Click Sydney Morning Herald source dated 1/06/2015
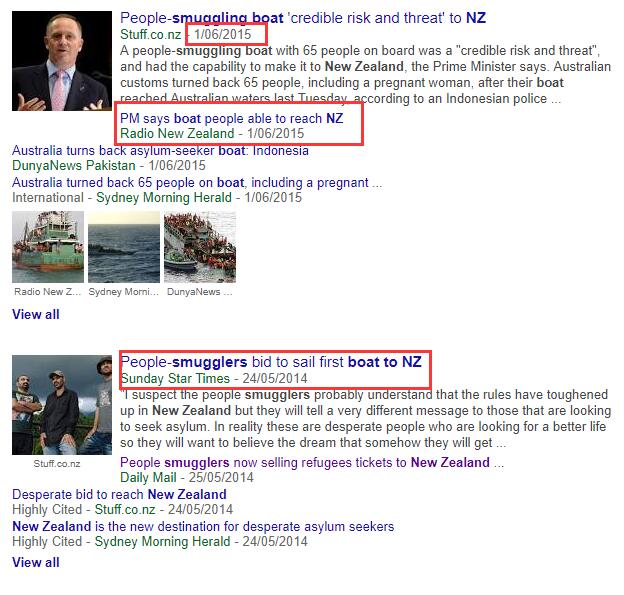624x595 pixels. pyautogui.click(x=164, y=197)
